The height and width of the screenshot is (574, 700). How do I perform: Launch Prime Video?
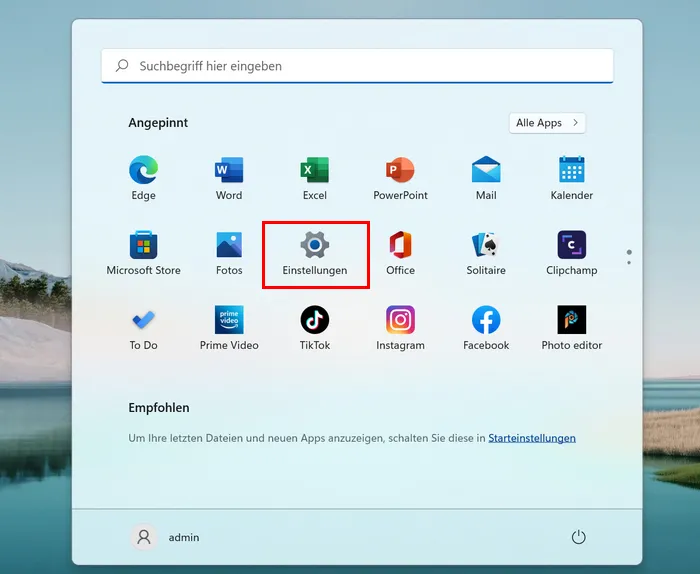pyautogui.click(x=229, y=328)
